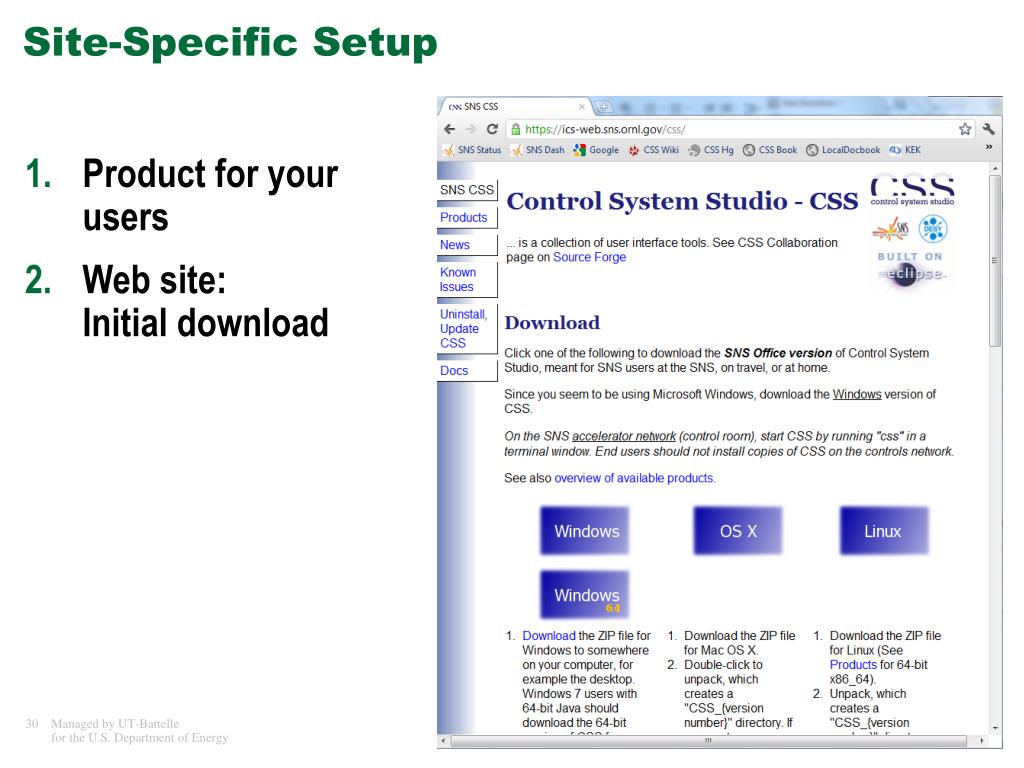Open Docs in the sidebar
Image resolution: width=1024 pixels, height=768 pixels.
[454, 371]
